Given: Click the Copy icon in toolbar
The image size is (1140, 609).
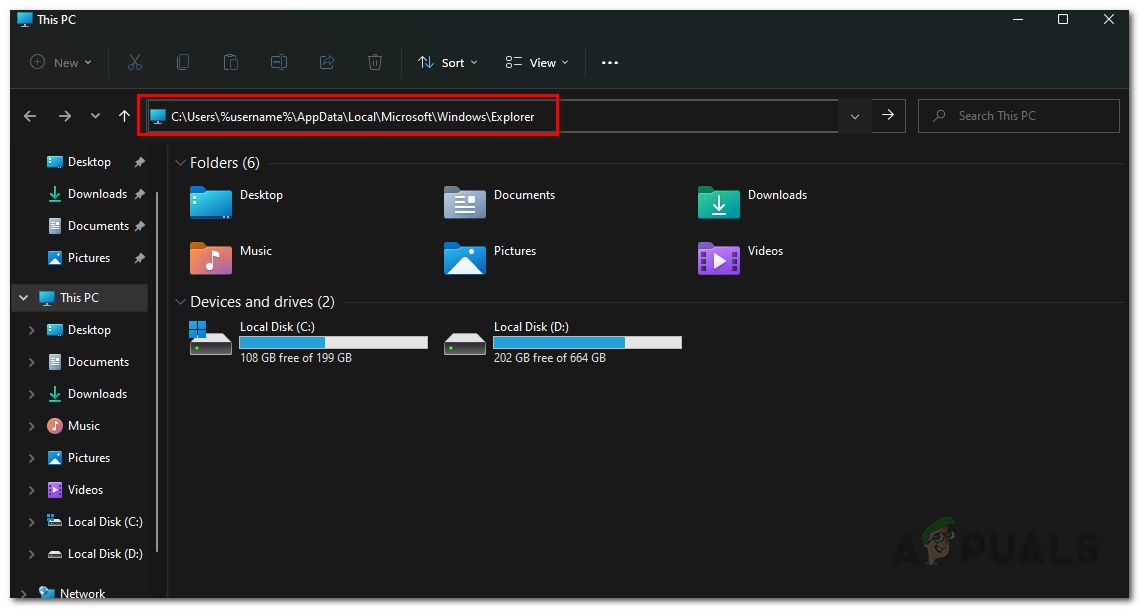Looking at the screenshot, I should [x=183, y=62].
